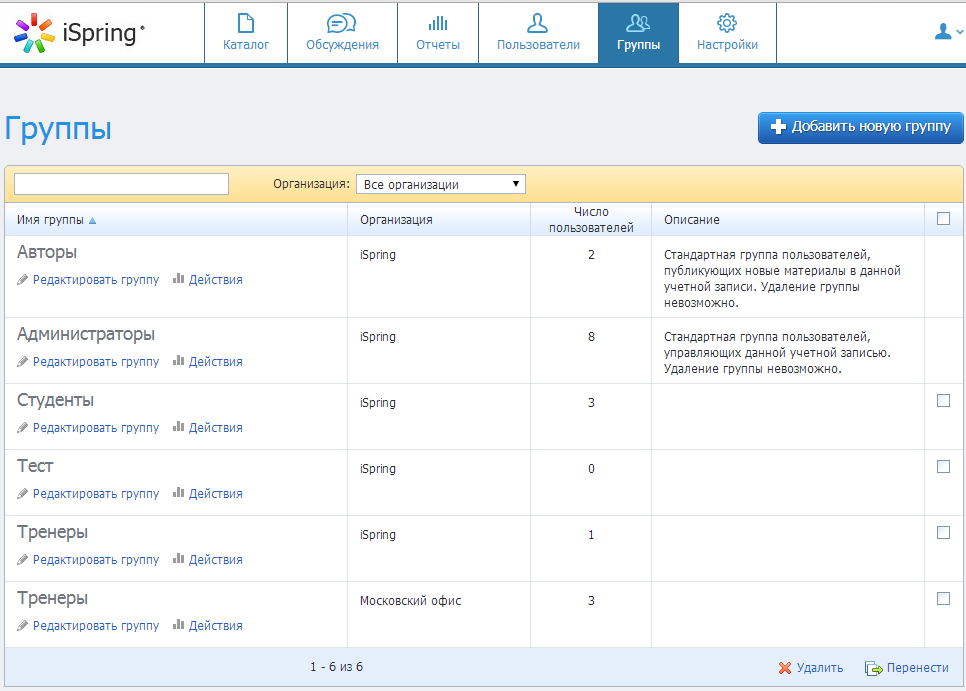Open the Отчеты tab
The height and width of the screenshot is (691, 966).
tap(438, 33)
